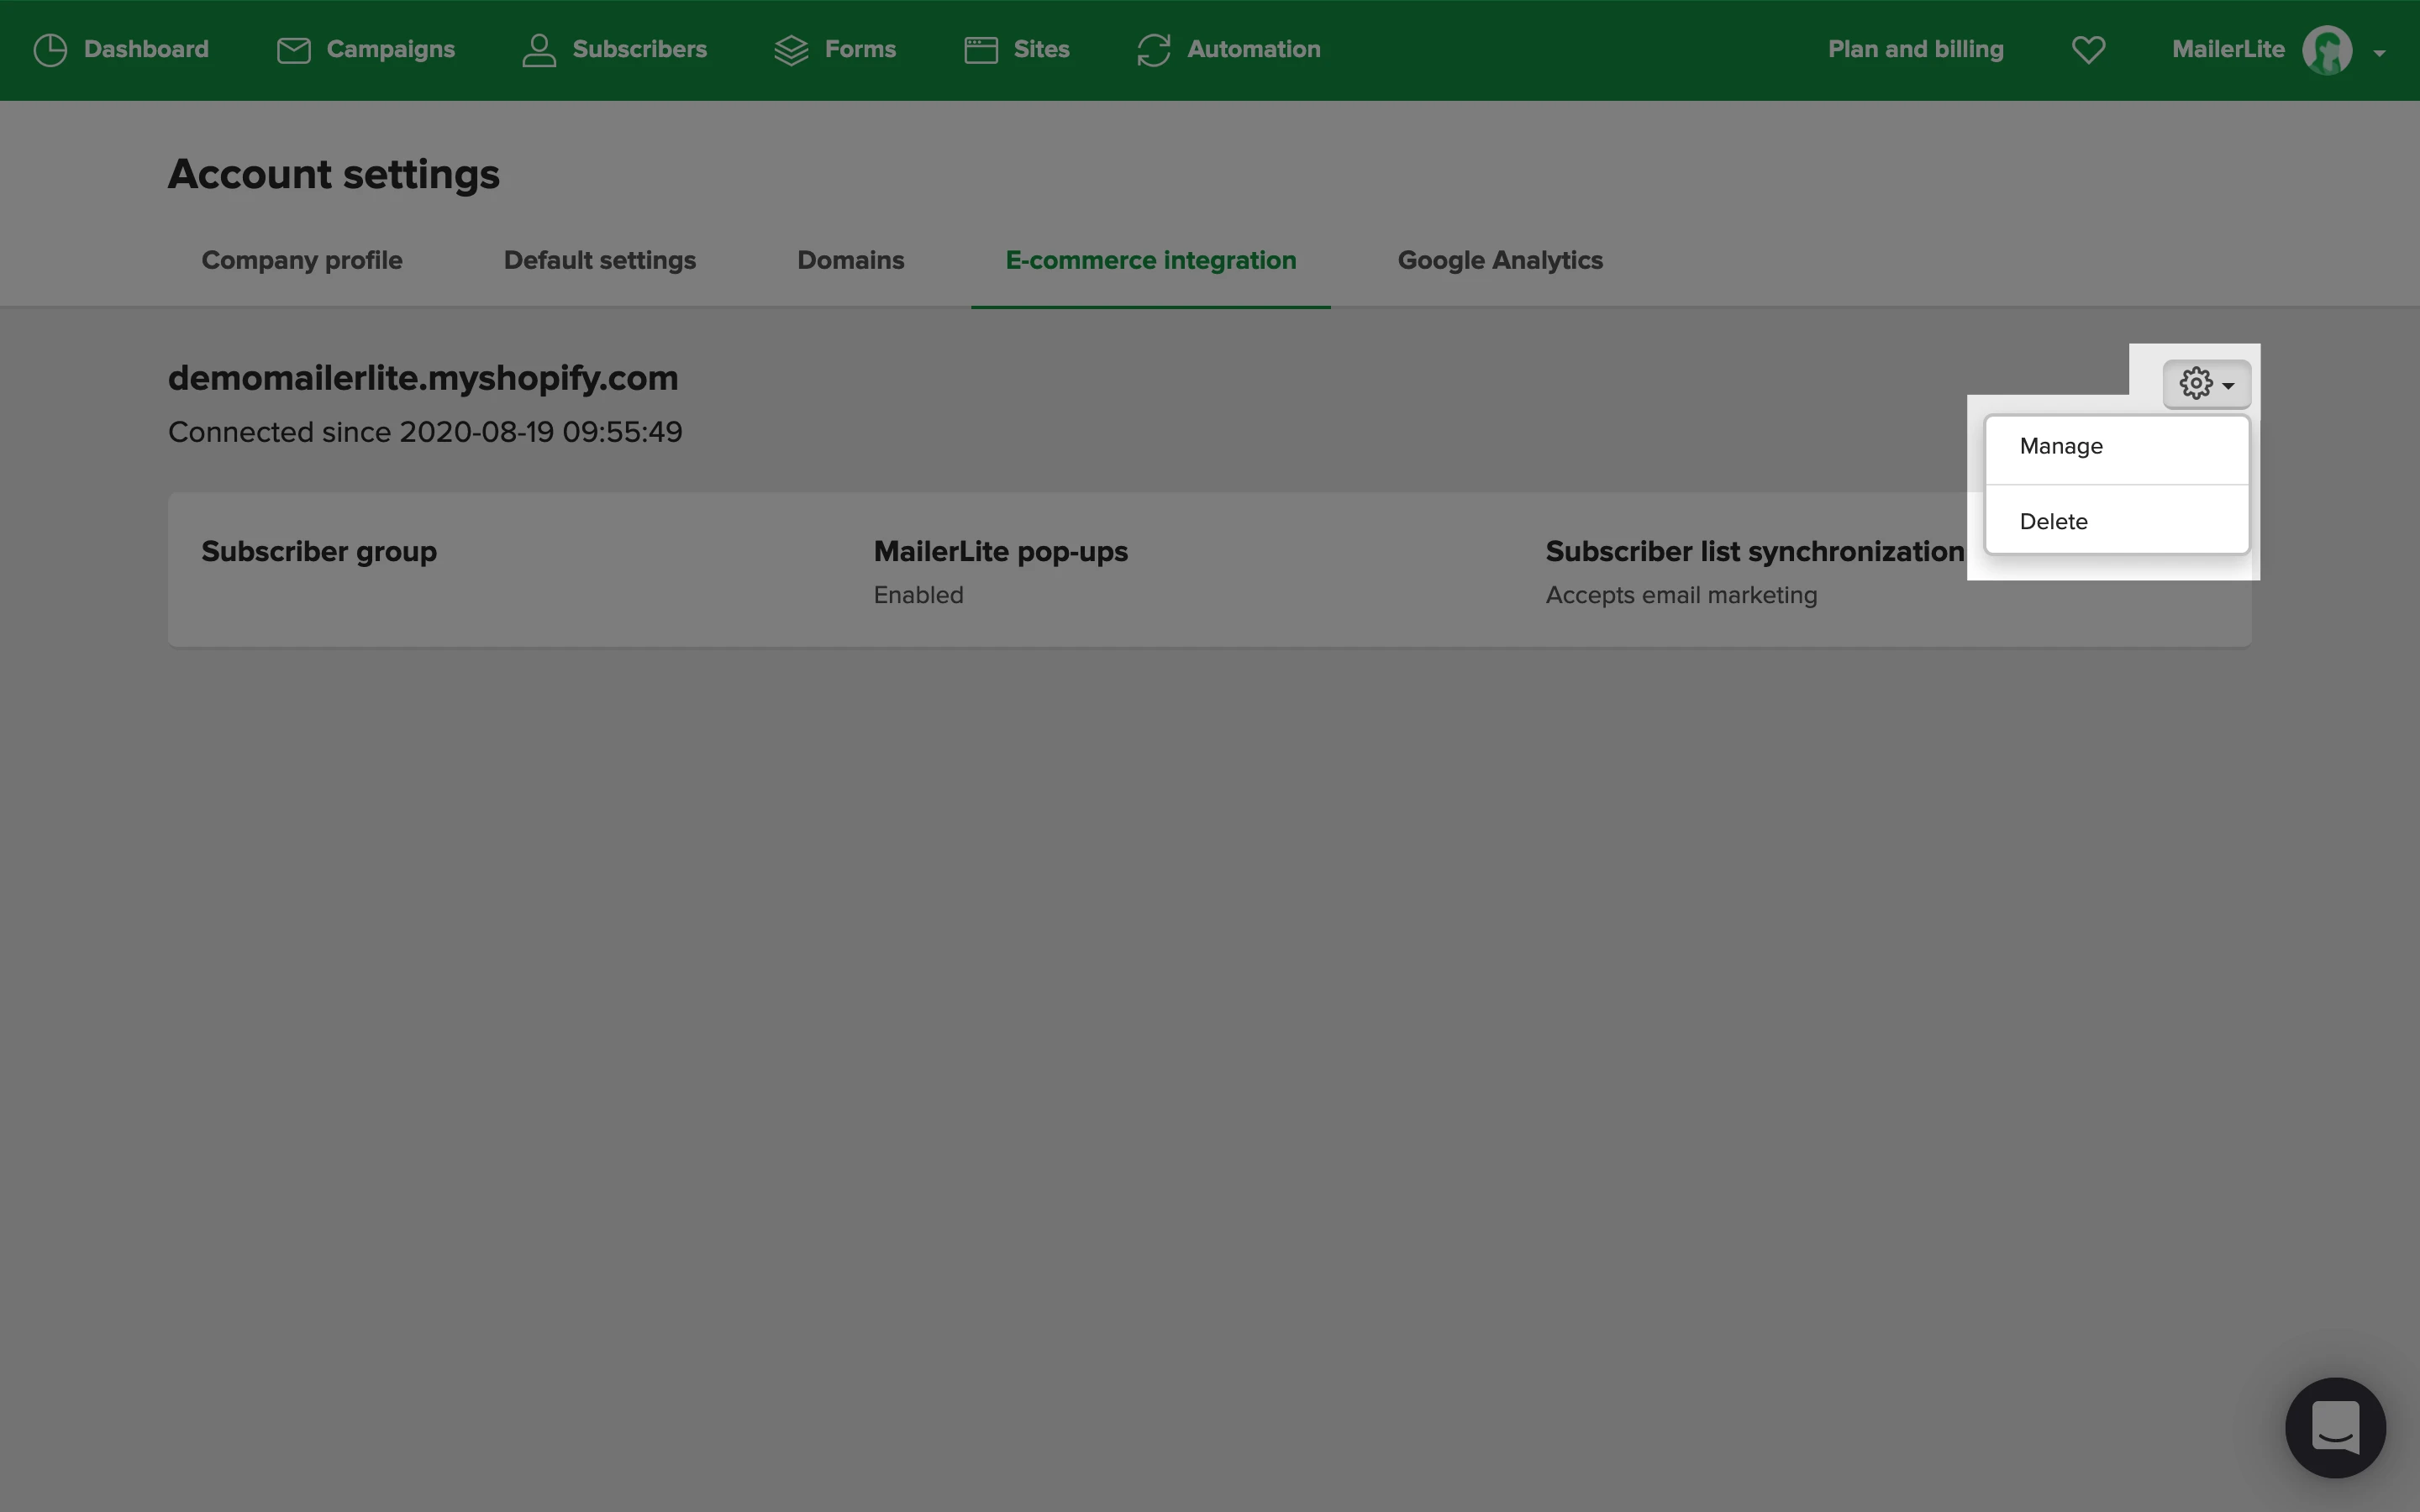
Task: Click the demomailerlite.myshopify.com shop heading
Action: click(423, 378)
